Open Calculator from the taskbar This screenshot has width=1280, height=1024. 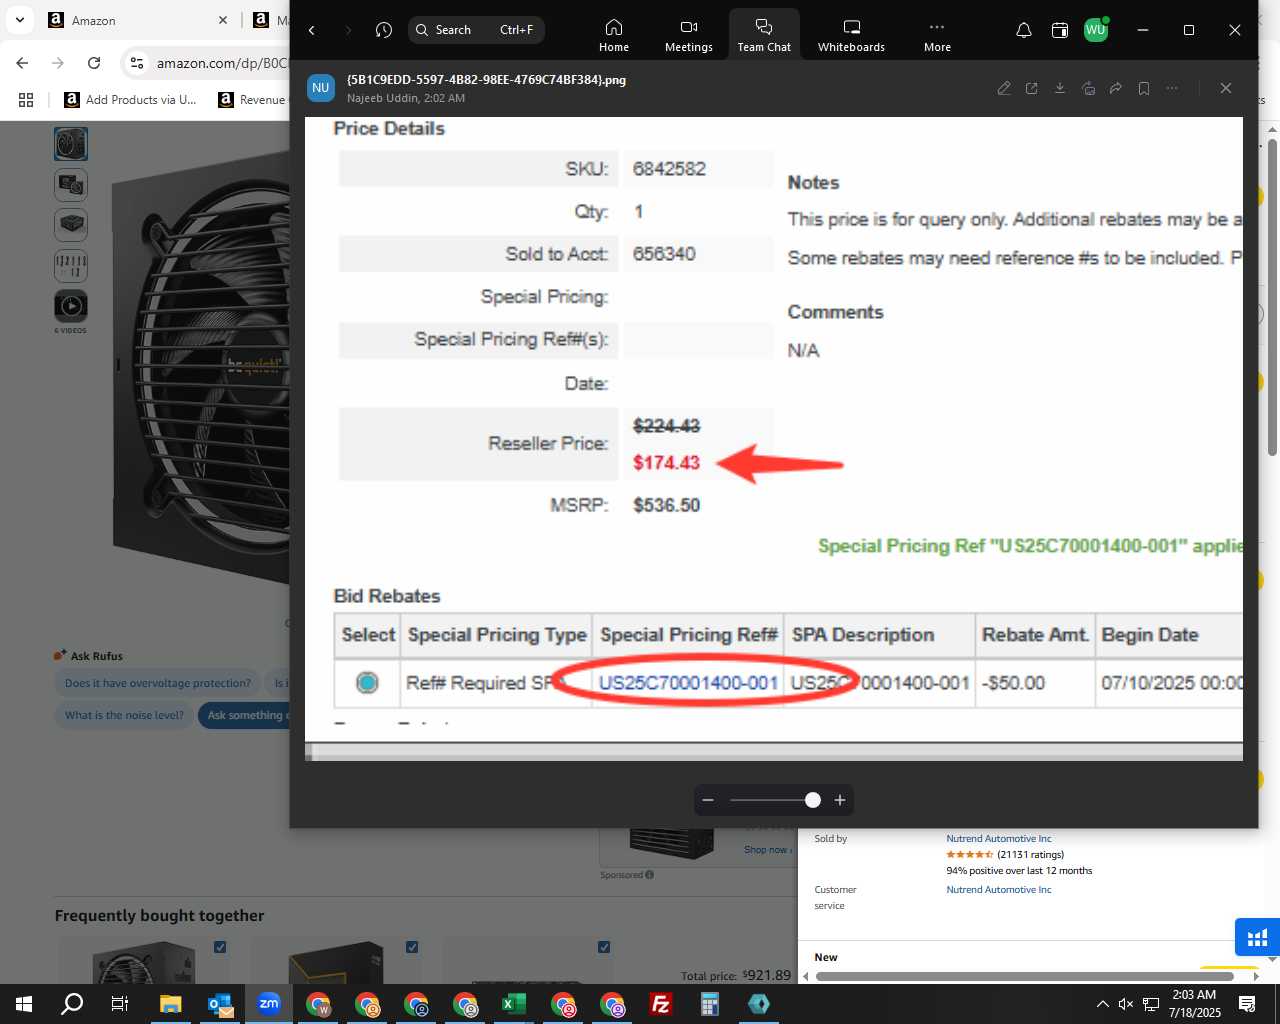pos(710,1004)
